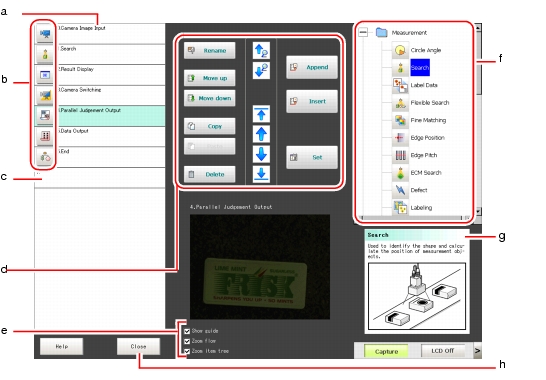
Task: Select the End unit icon in flow
Action: tap(45, 156)
